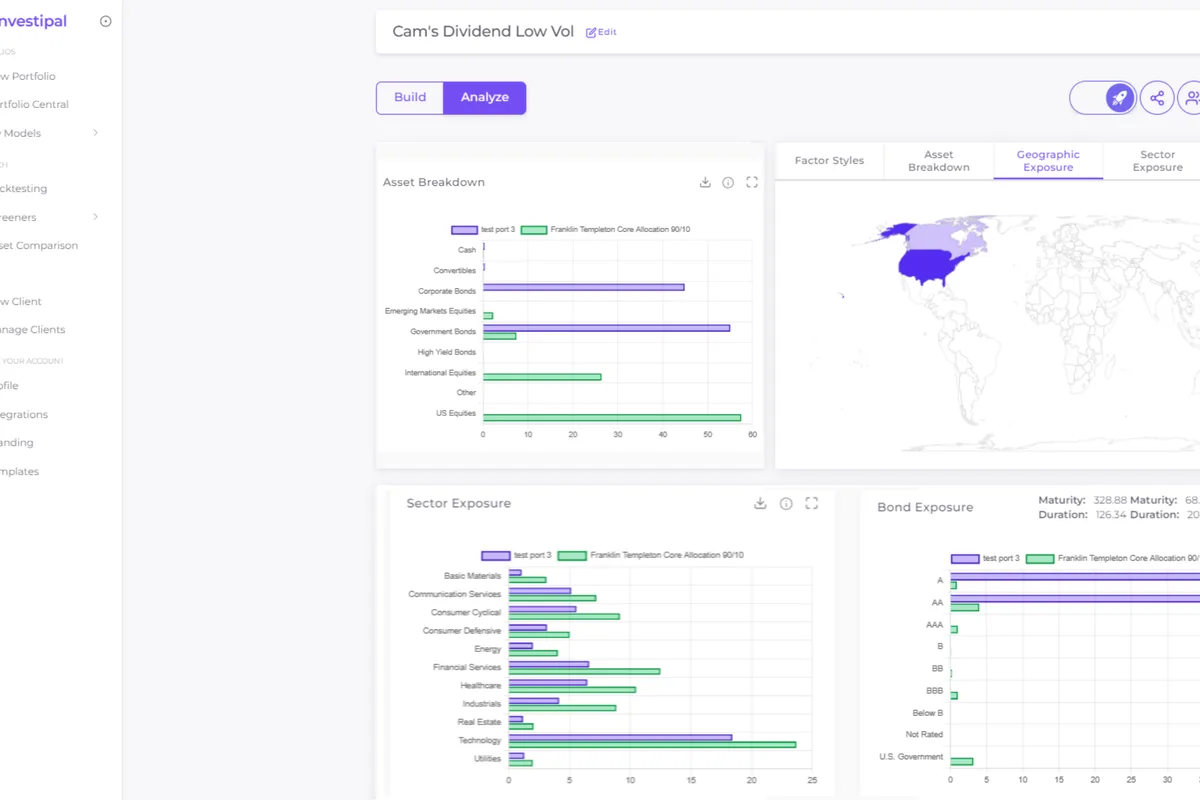Switch to Build mode
The width and height of the screenshot is (1200, 800).
click(x=410, y=97)
